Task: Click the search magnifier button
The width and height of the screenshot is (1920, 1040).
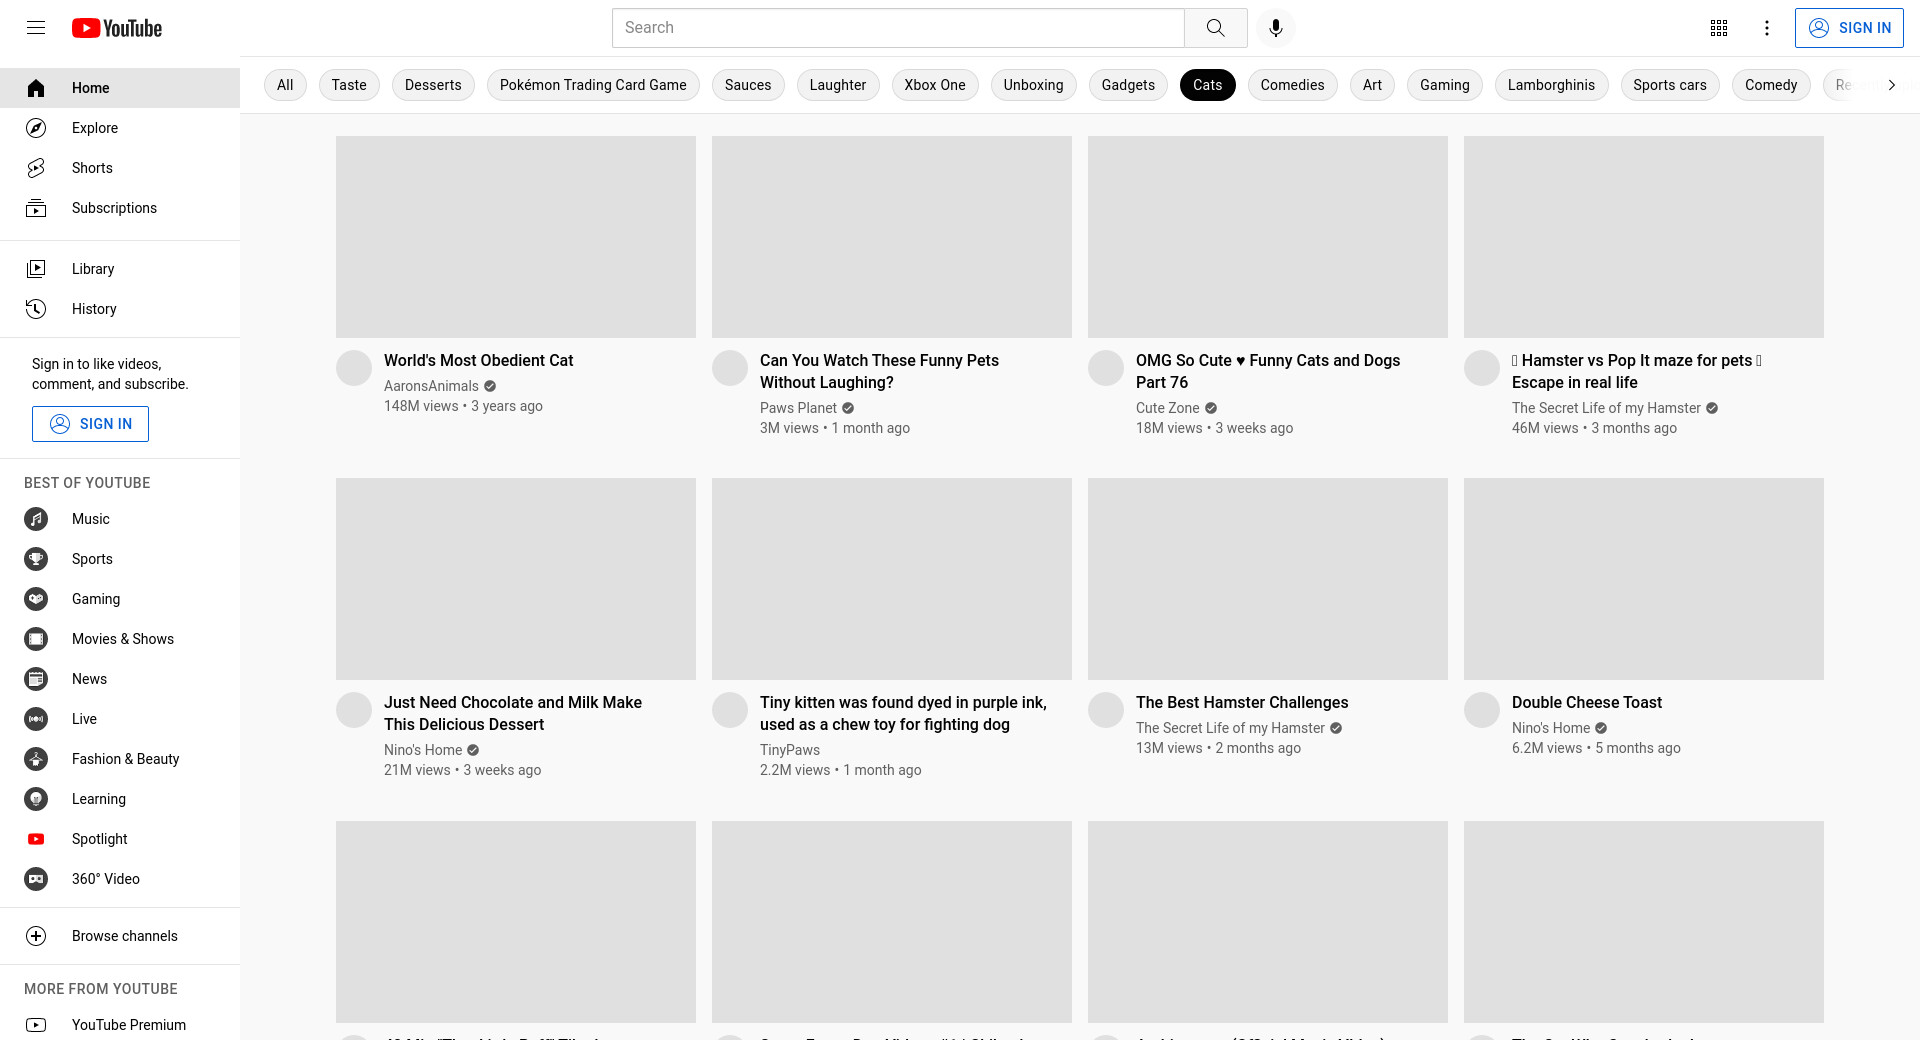Action: tap(1216, 28)
